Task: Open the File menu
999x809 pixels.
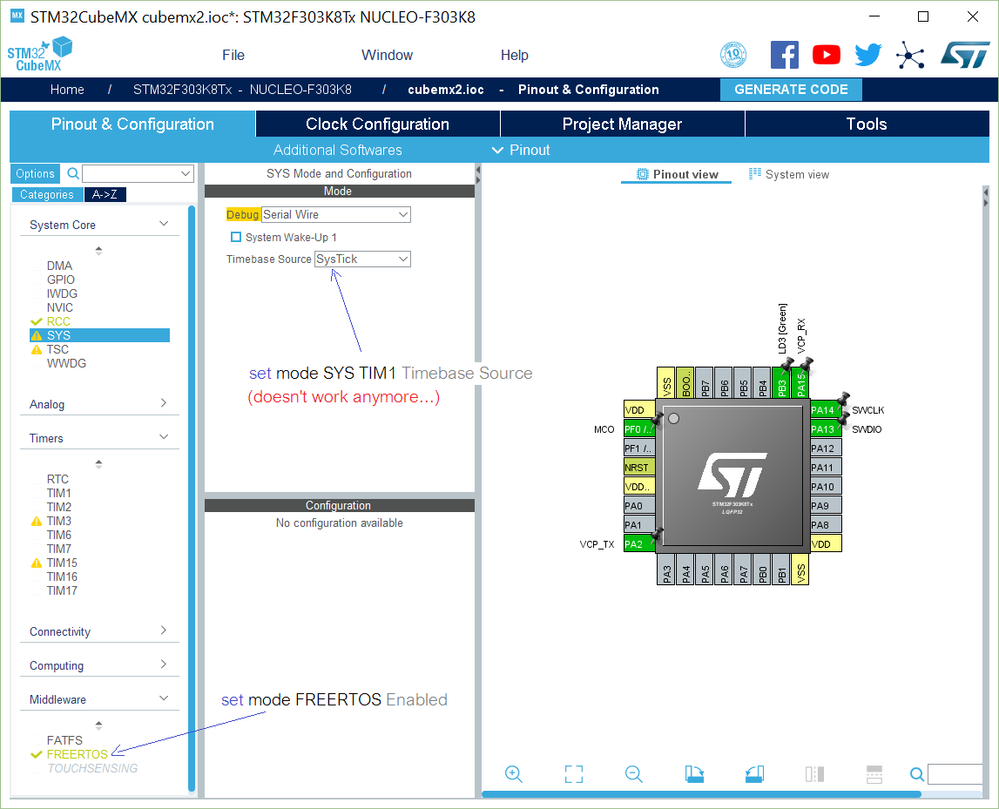Action: 233,55
